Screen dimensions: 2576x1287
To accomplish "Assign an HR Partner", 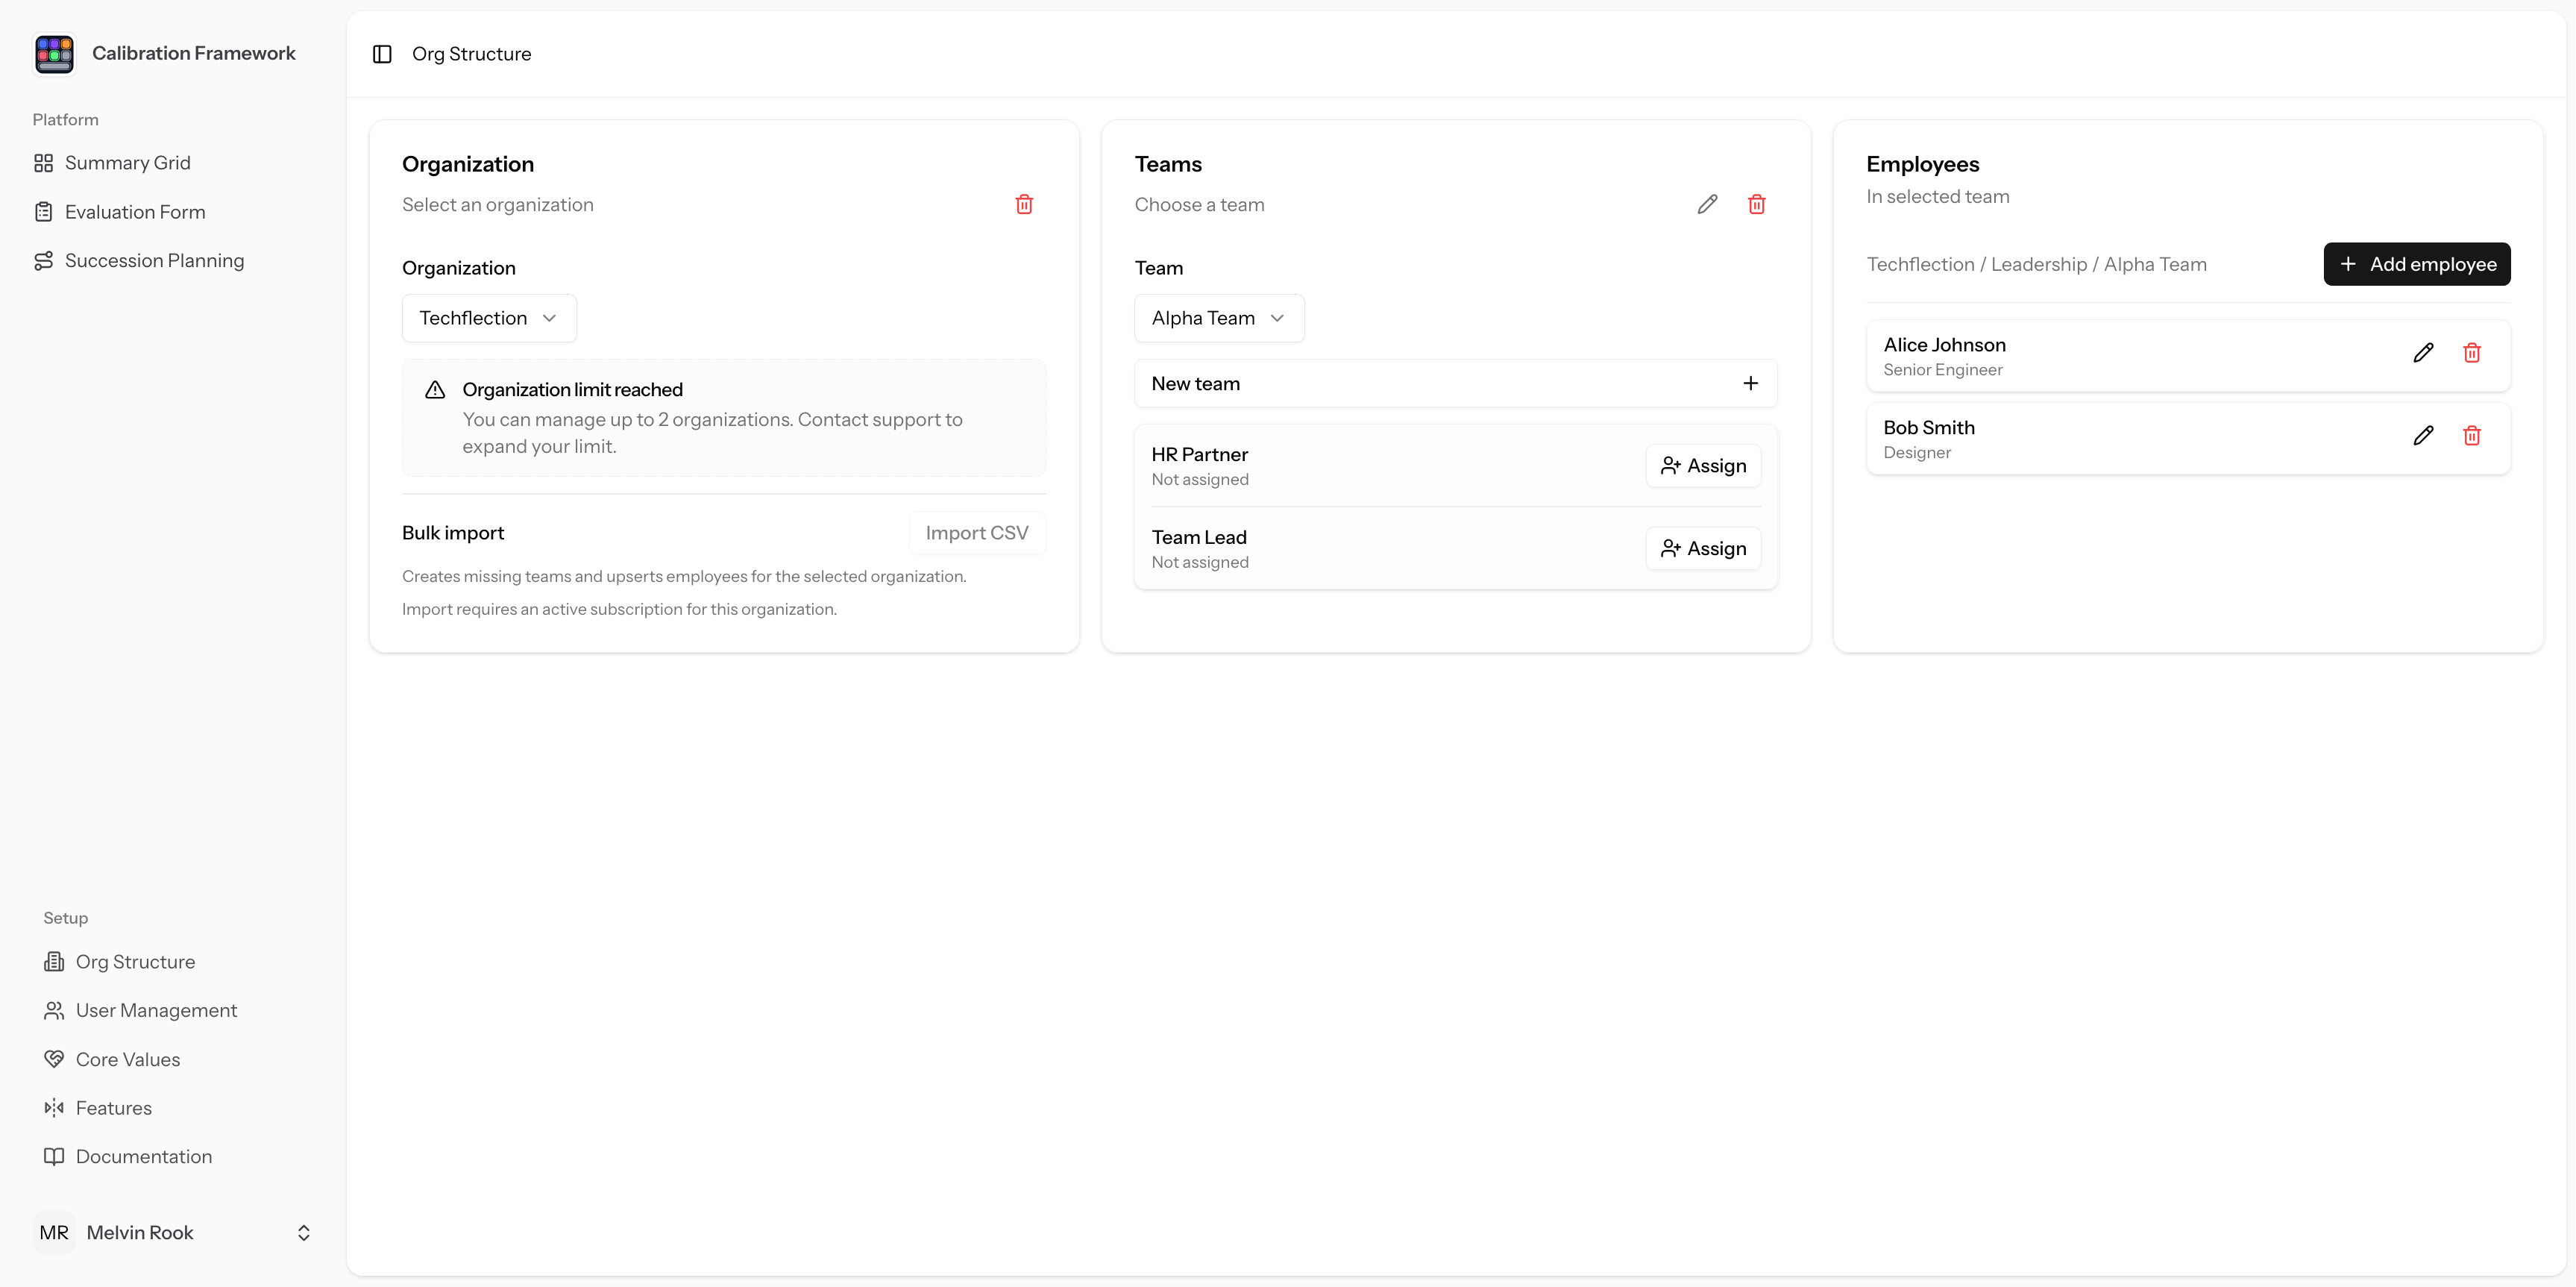I will 1703,466.
